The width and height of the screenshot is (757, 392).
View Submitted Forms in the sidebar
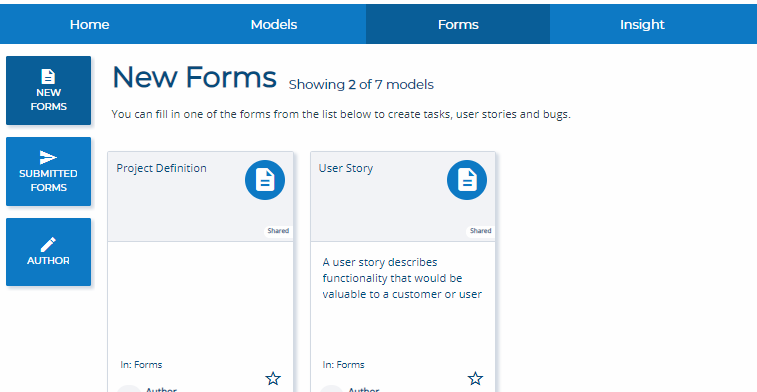tap(48, 171)
